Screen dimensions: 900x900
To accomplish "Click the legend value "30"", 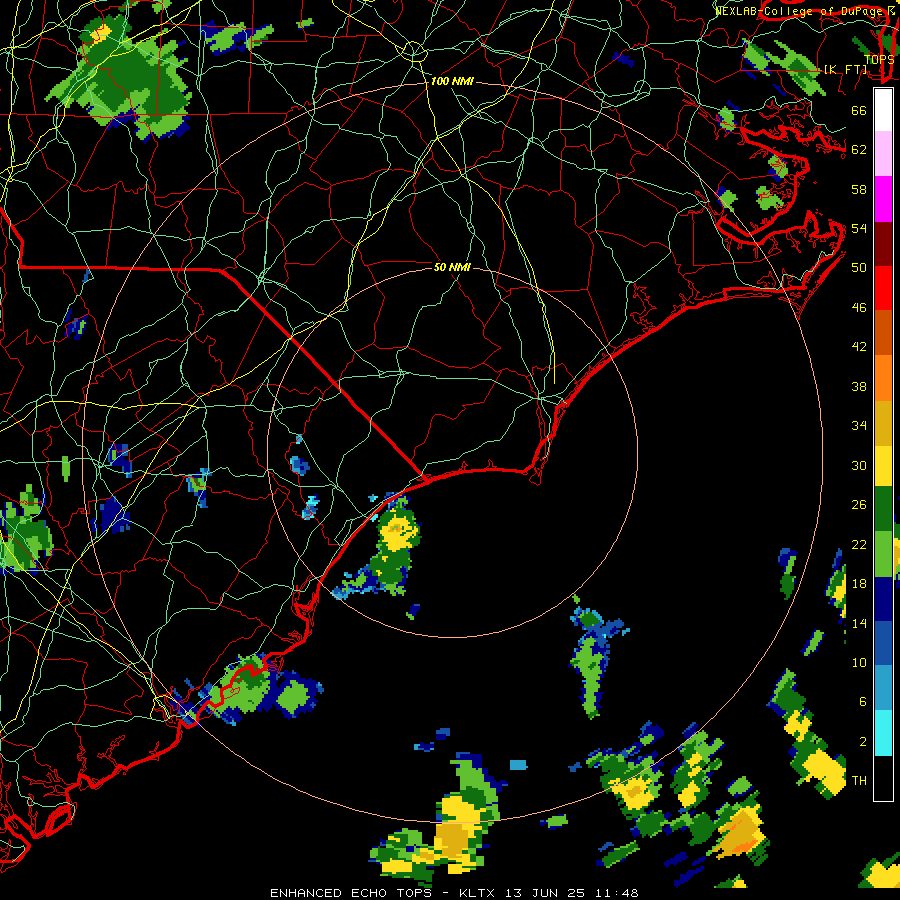I will [x=859, y=465].
